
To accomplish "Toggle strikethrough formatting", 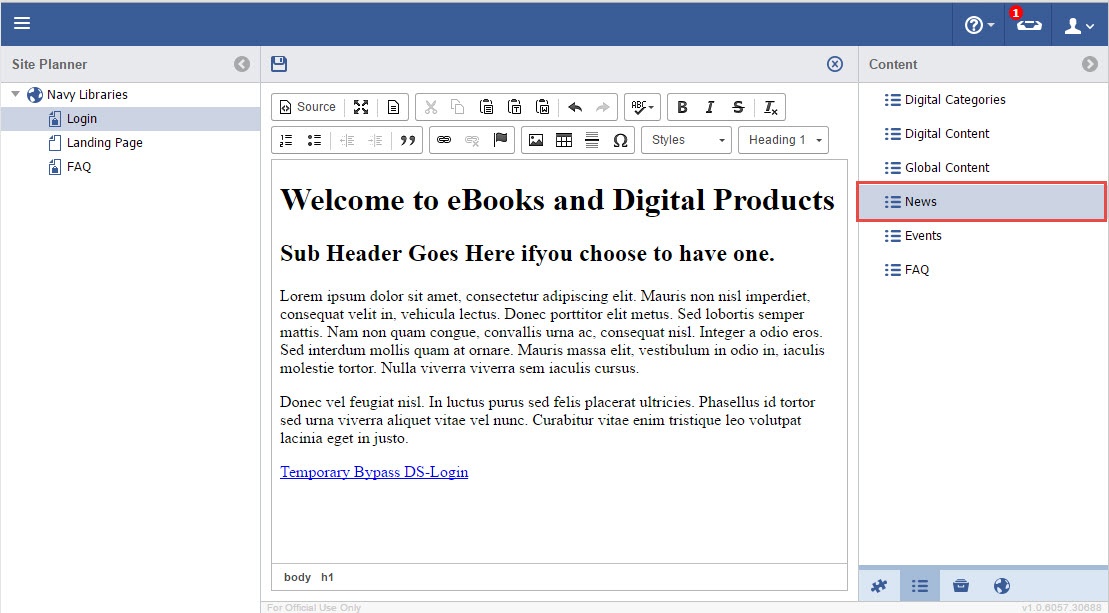I will point(738,107).
